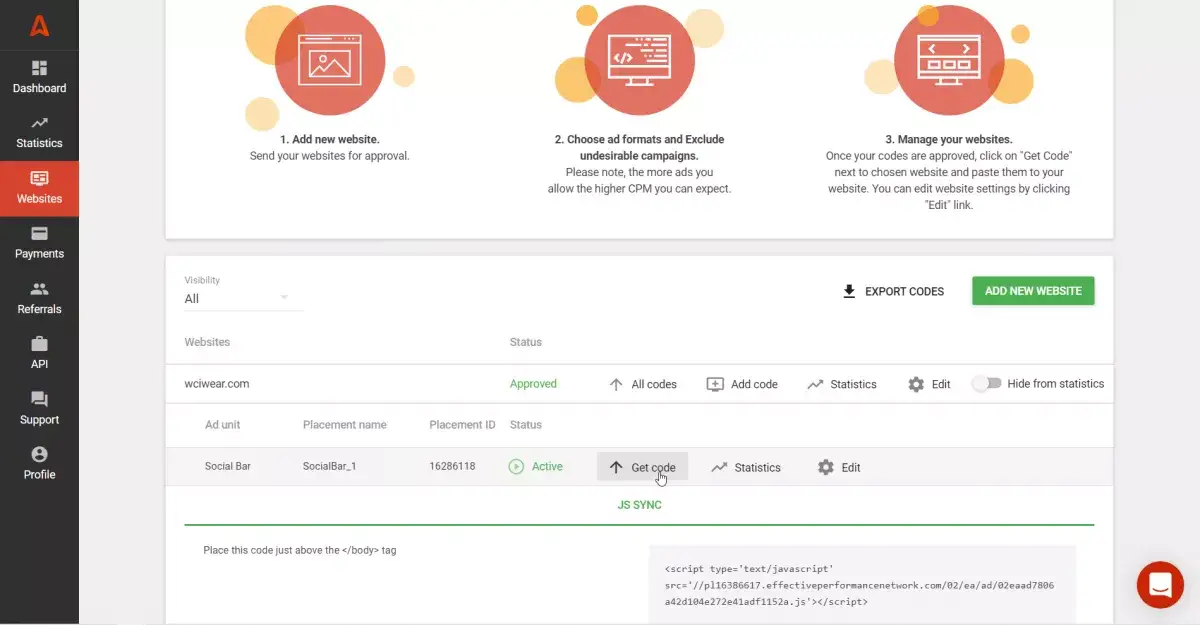The image size is (1200, 625).
Task: Open the Profile avatar icon
Action: (x=39, y=455)
